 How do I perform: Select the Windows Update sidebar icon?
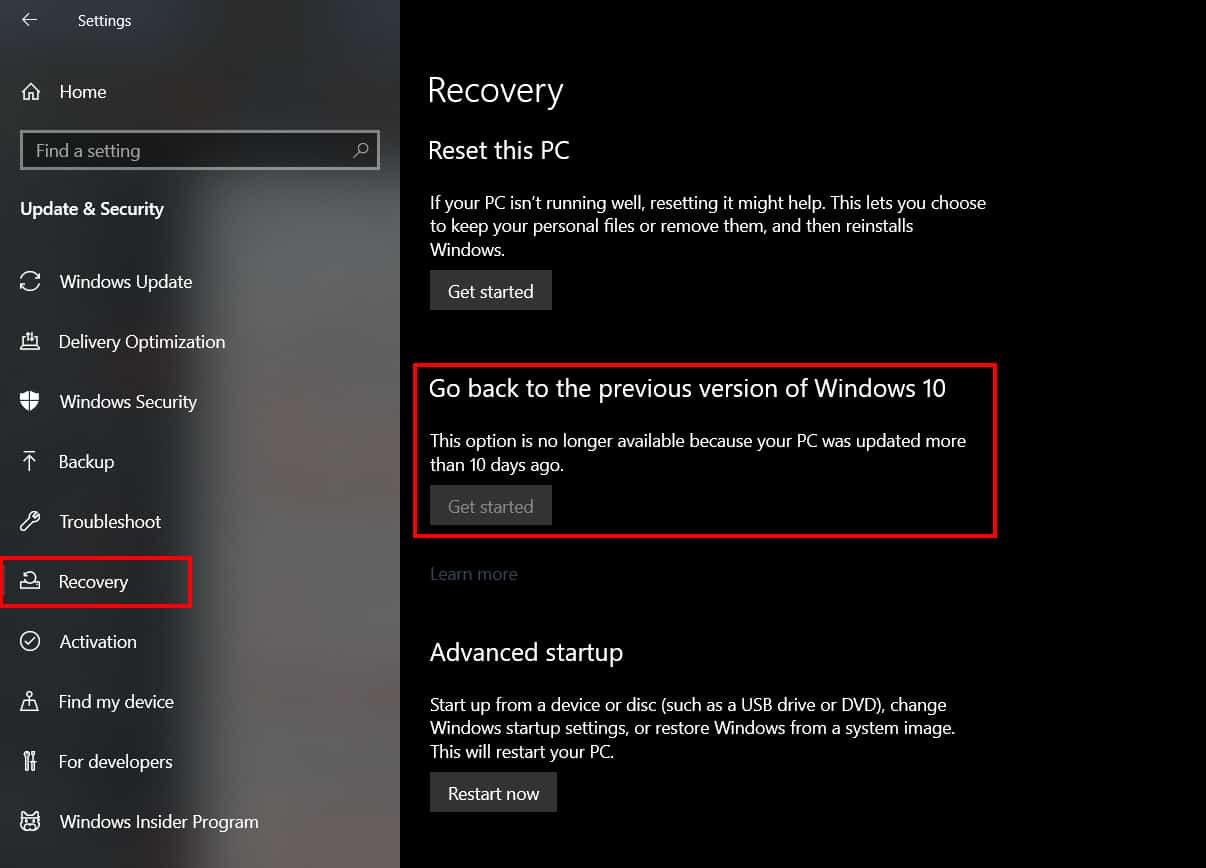[32, 281]
